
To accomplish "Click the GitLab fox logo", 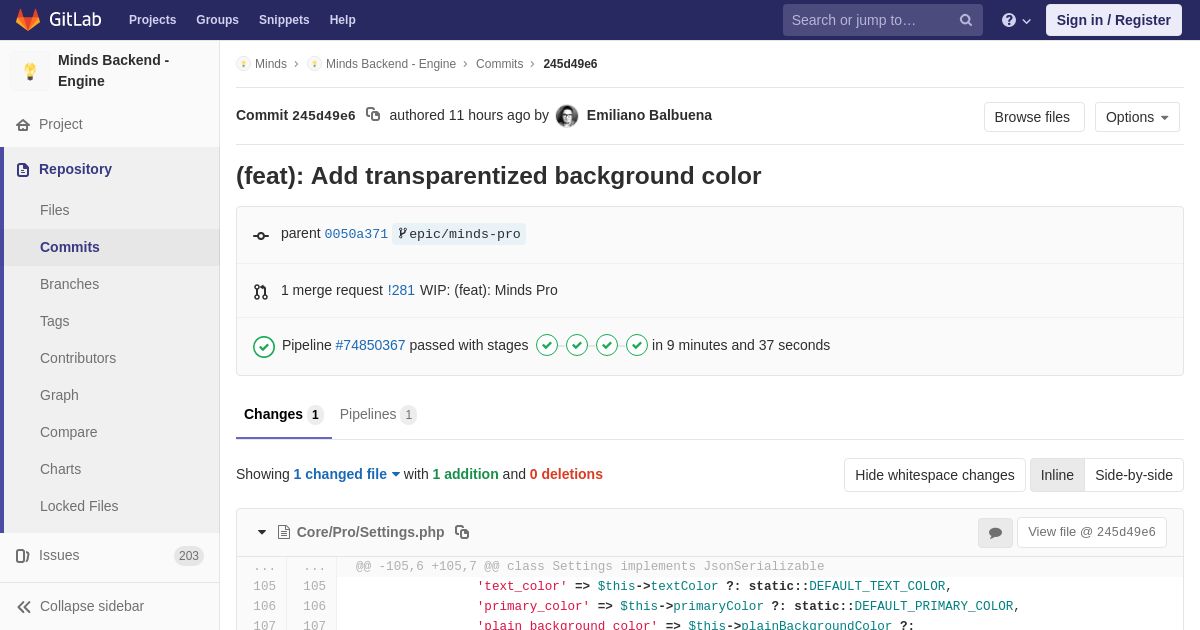I will [28, 20].
